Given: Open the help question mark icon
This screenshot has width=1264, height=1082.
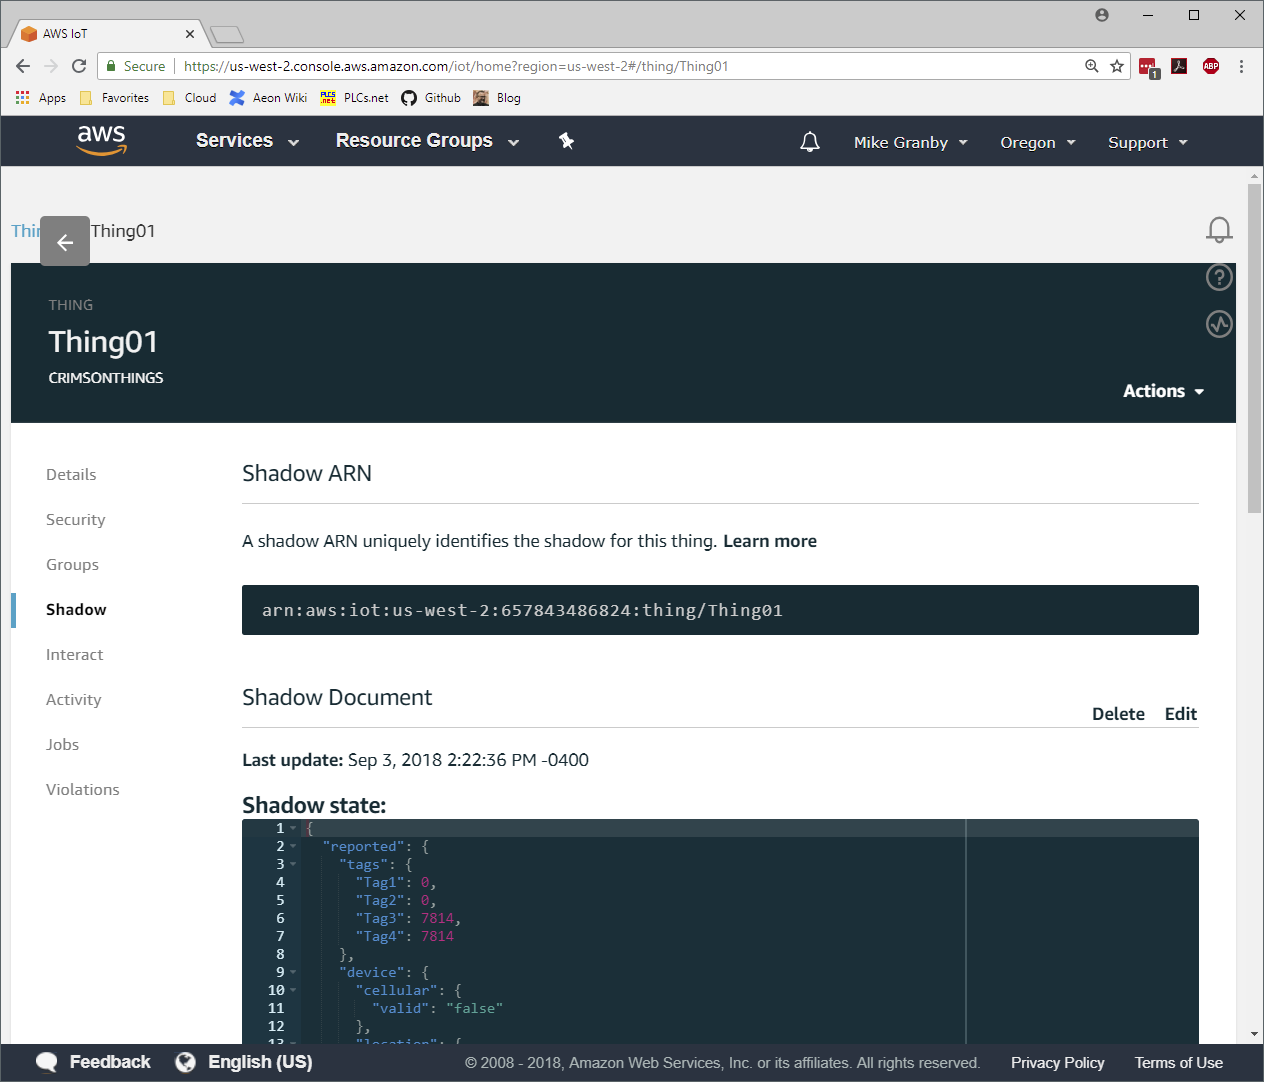Looking at the screenshot, I should [1219, 277].
